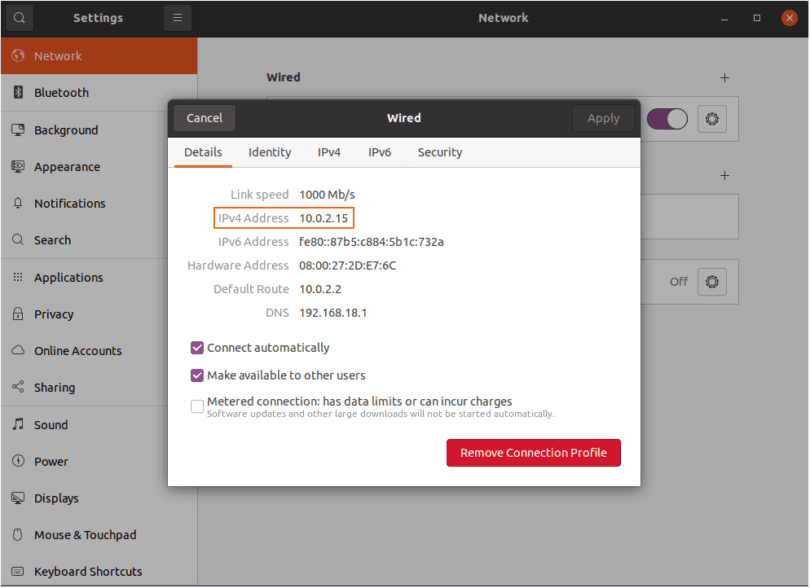Click Remove Connection Profile button
The height and width of the screenshot is (588, 810).
tap(533, 453)
